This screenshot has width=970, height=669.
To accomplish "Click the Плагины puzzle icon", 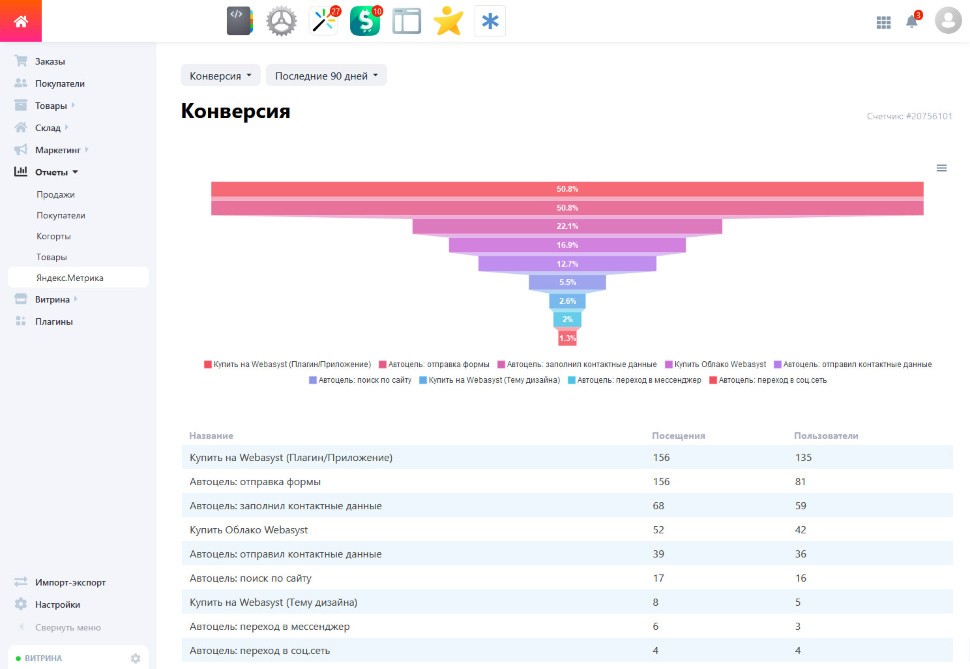I will tap(21, 321).
